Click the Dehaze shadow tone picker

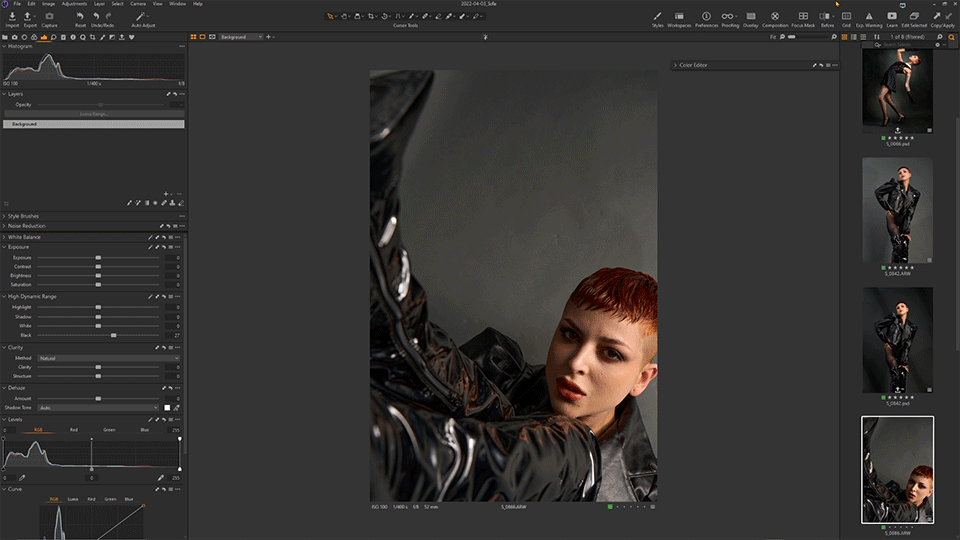[176, 408]
